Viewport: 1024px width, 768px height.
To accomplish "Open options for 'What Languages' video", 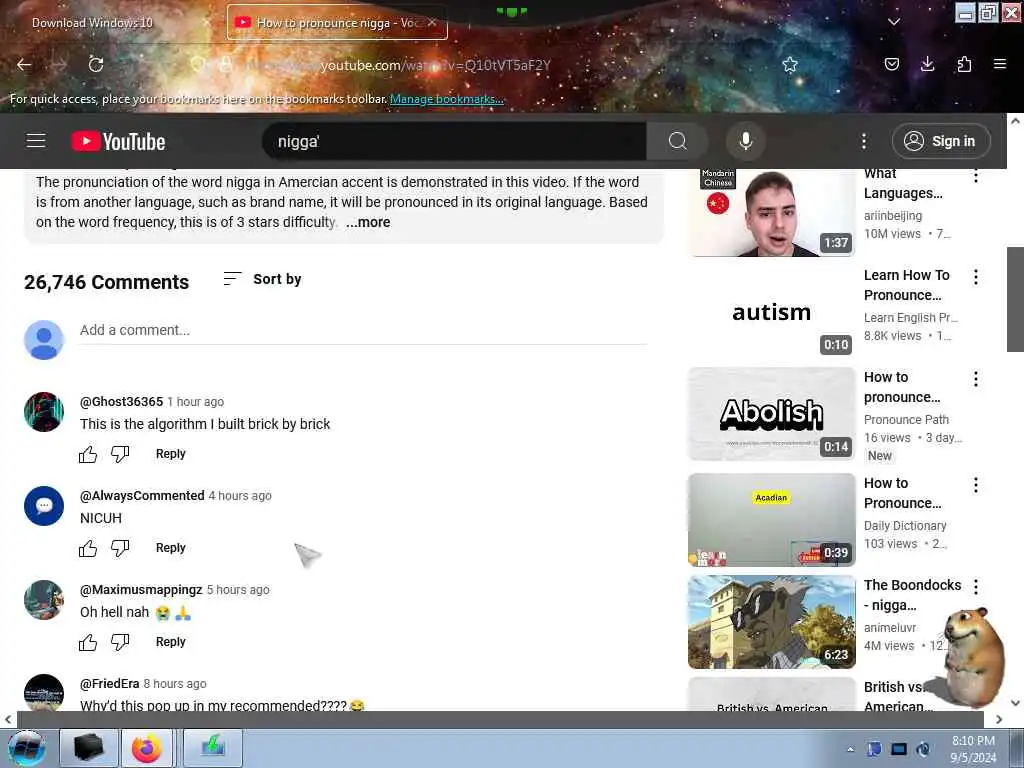I will click(976, 175).
